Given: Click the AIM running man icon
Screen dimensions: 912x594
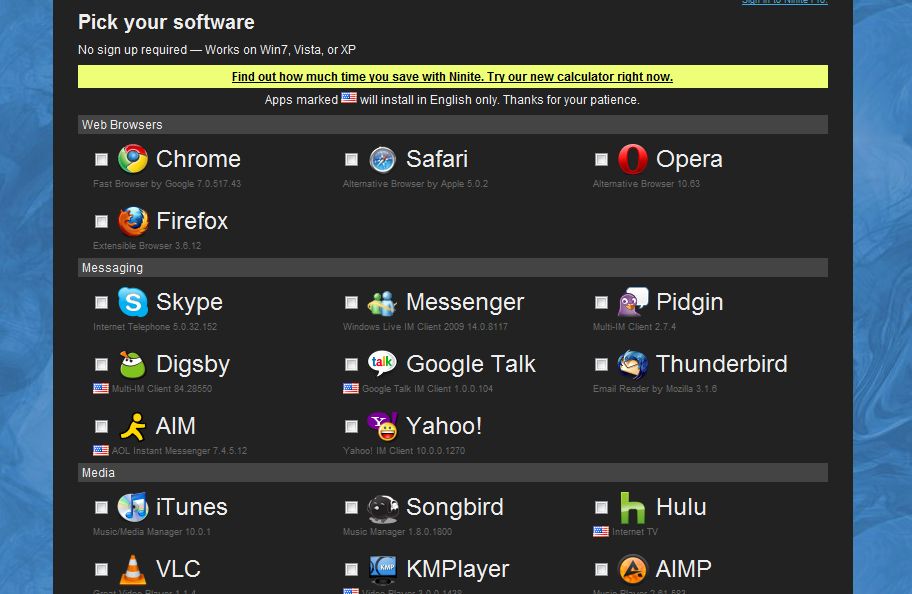Looking at the screenshot, I should (x=133, y=426).
